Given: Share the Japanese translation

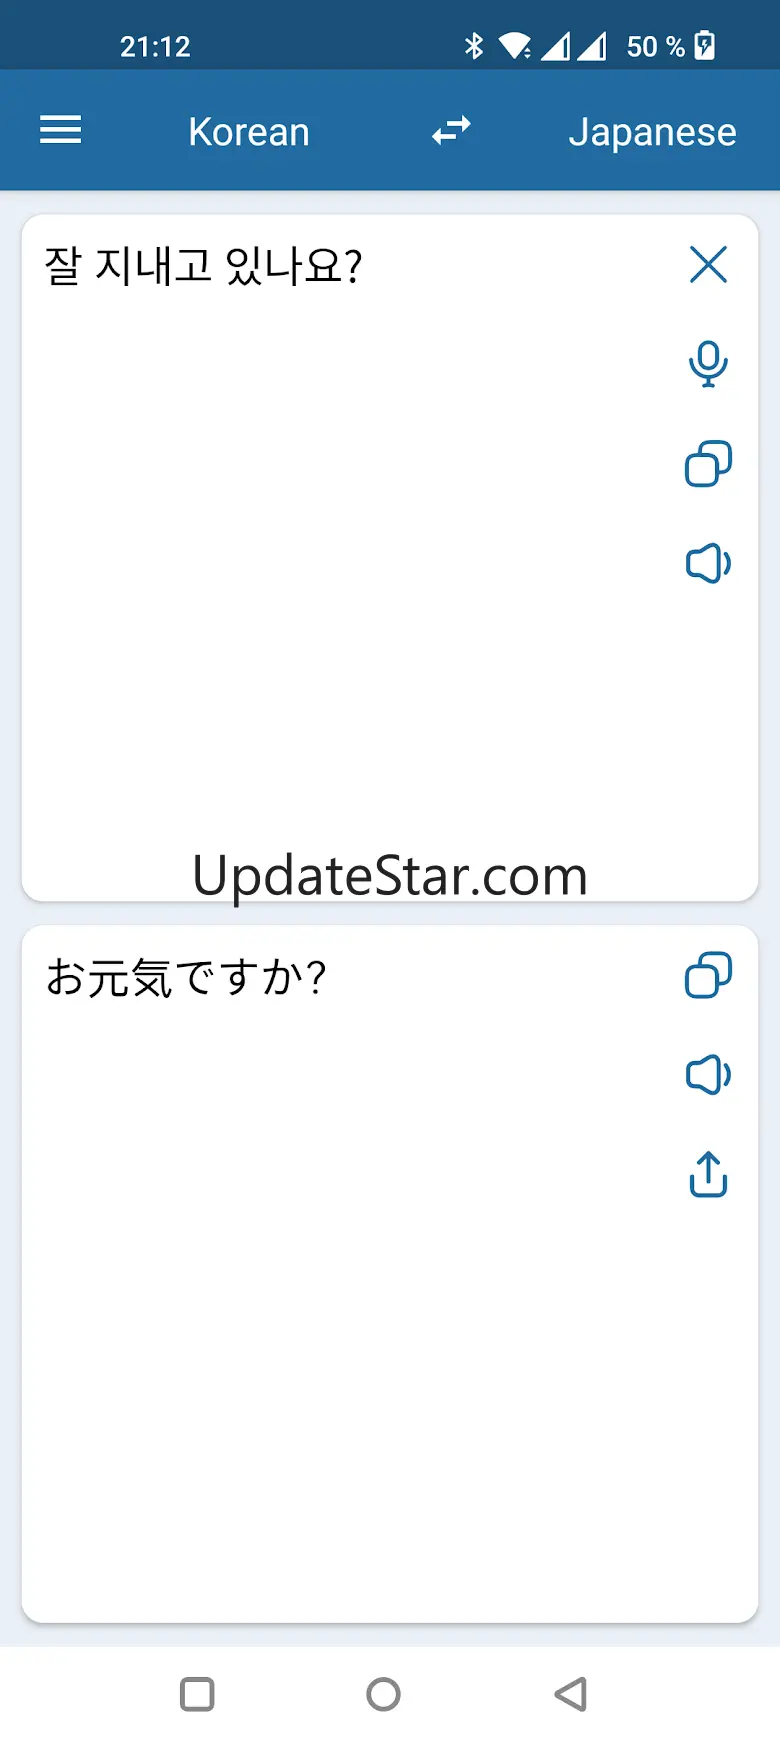Looking at the screenshot, I should tap(708, 1174).
